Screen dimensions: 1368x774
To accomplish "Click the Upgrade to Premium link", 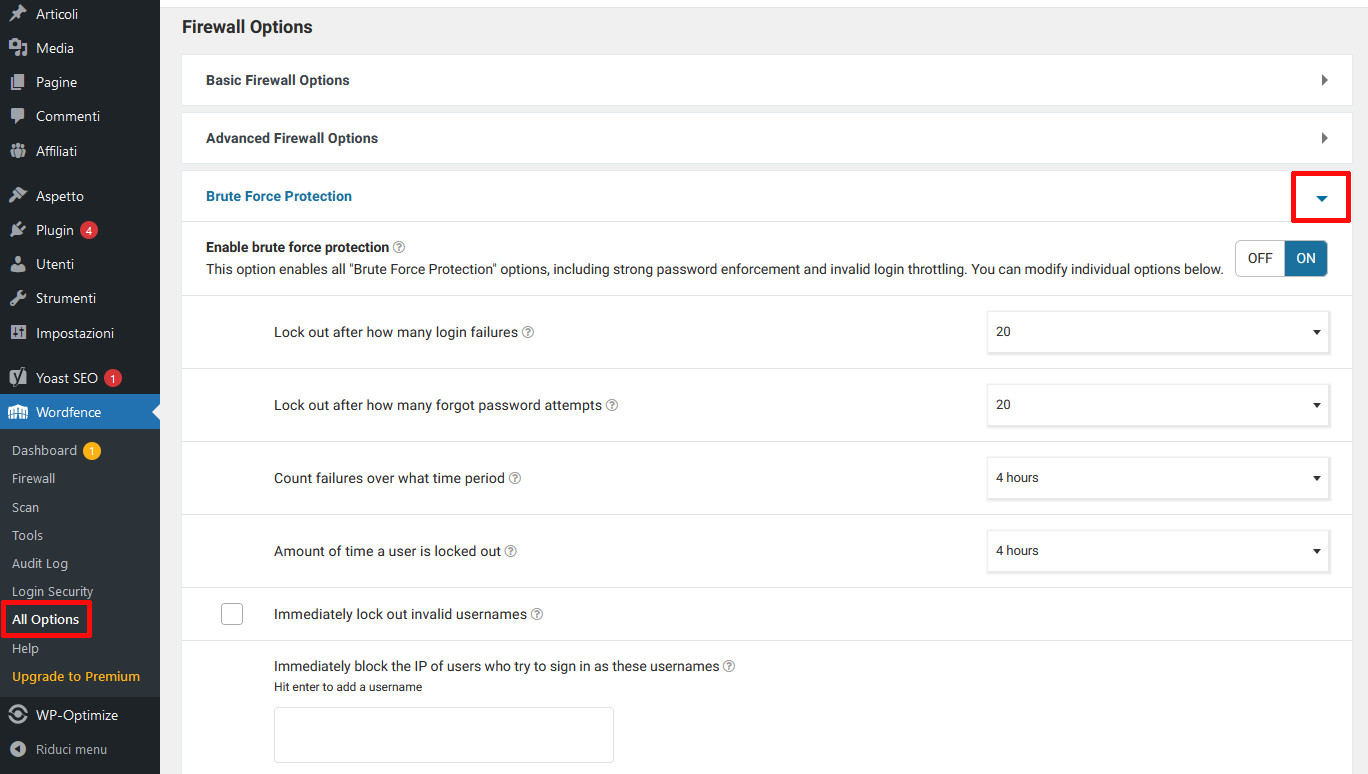I will 76,676.
